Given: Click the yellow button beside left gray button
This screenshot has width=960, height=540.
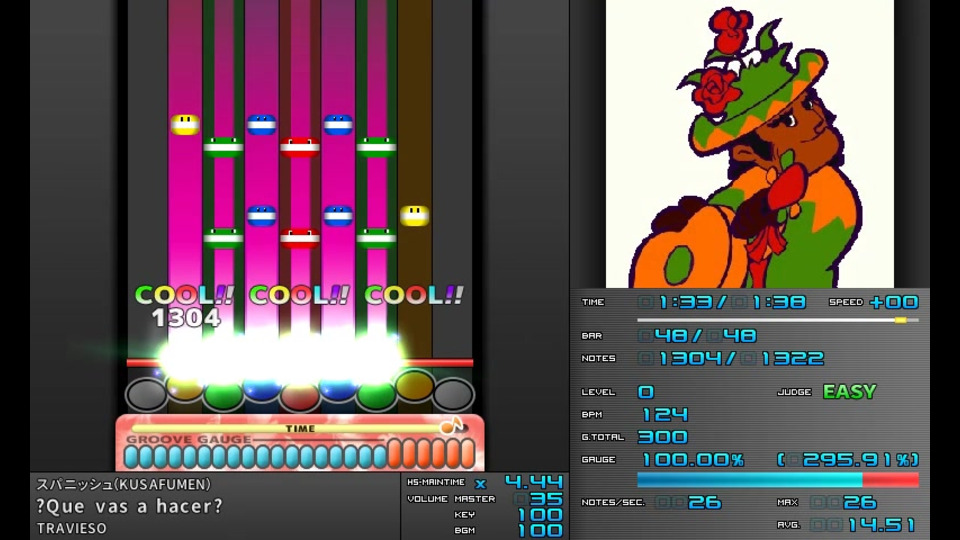Looking at the screenshot, I should 185,388.
